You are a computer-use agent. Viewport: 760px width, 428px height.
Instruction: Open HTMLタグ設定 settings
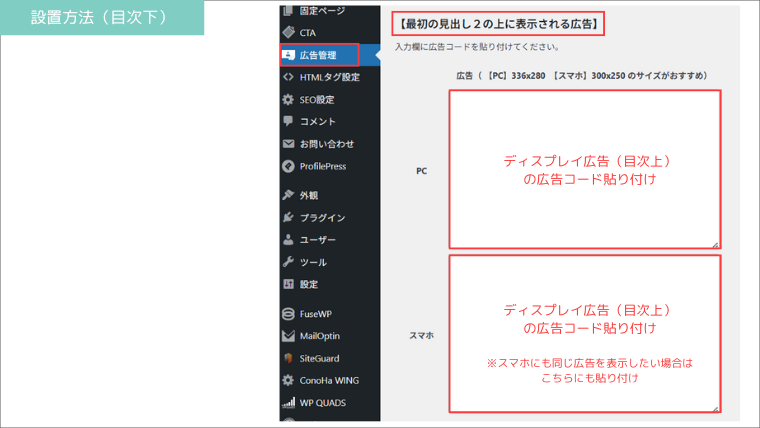tap(330, 77)
